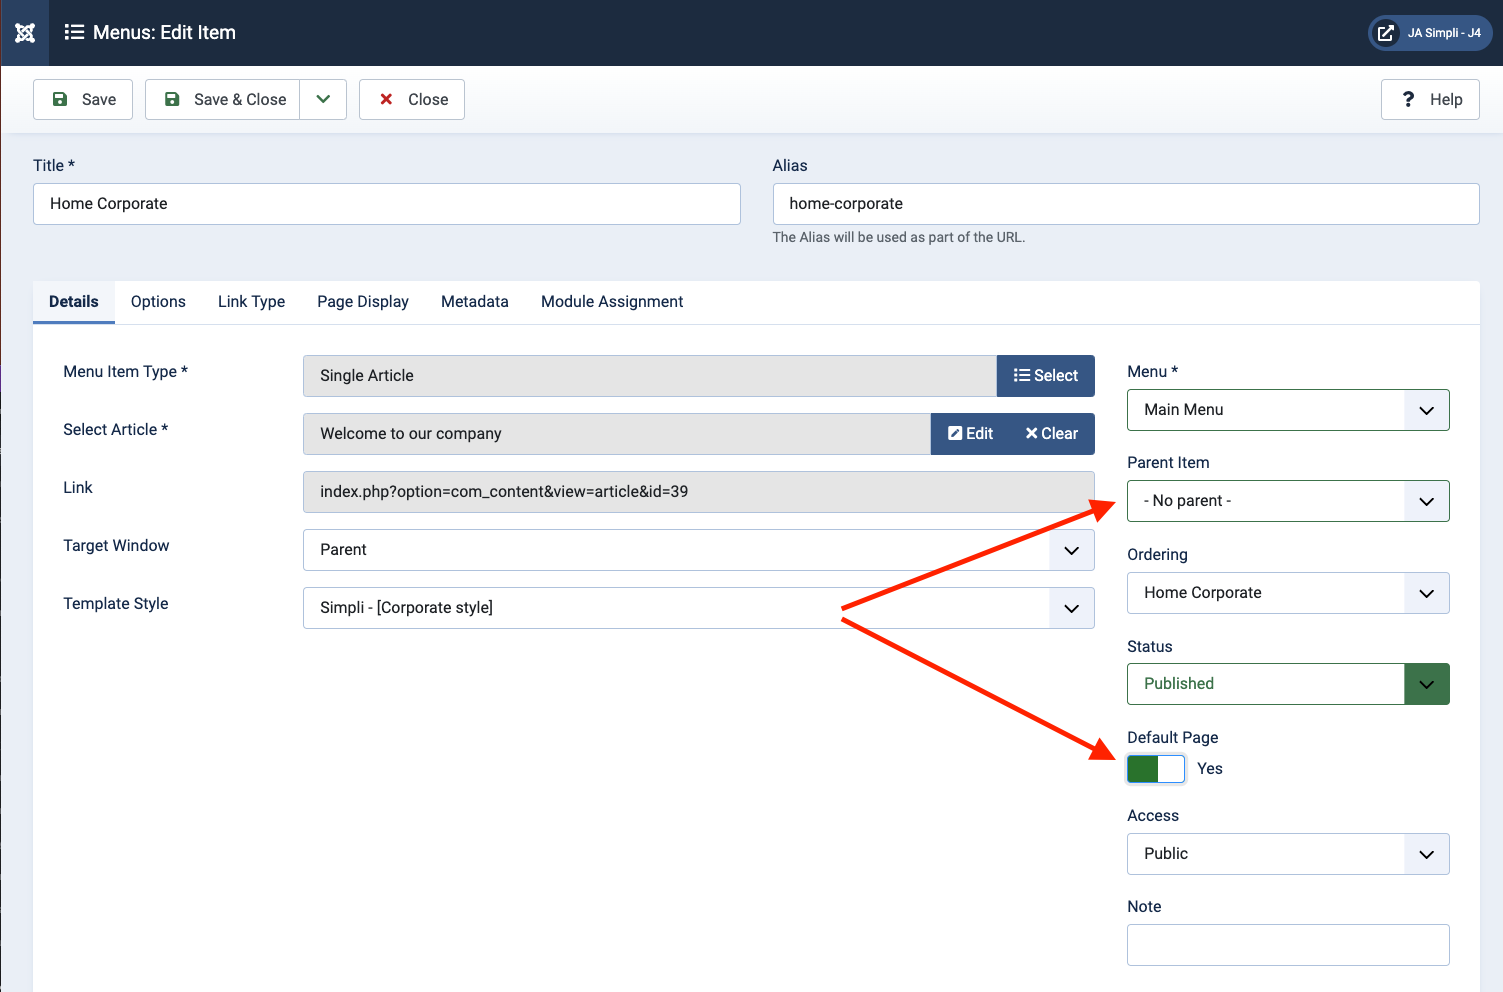
Task: Click Select menu item type button
Action: pyautogui.click(x=1045, y=376)
